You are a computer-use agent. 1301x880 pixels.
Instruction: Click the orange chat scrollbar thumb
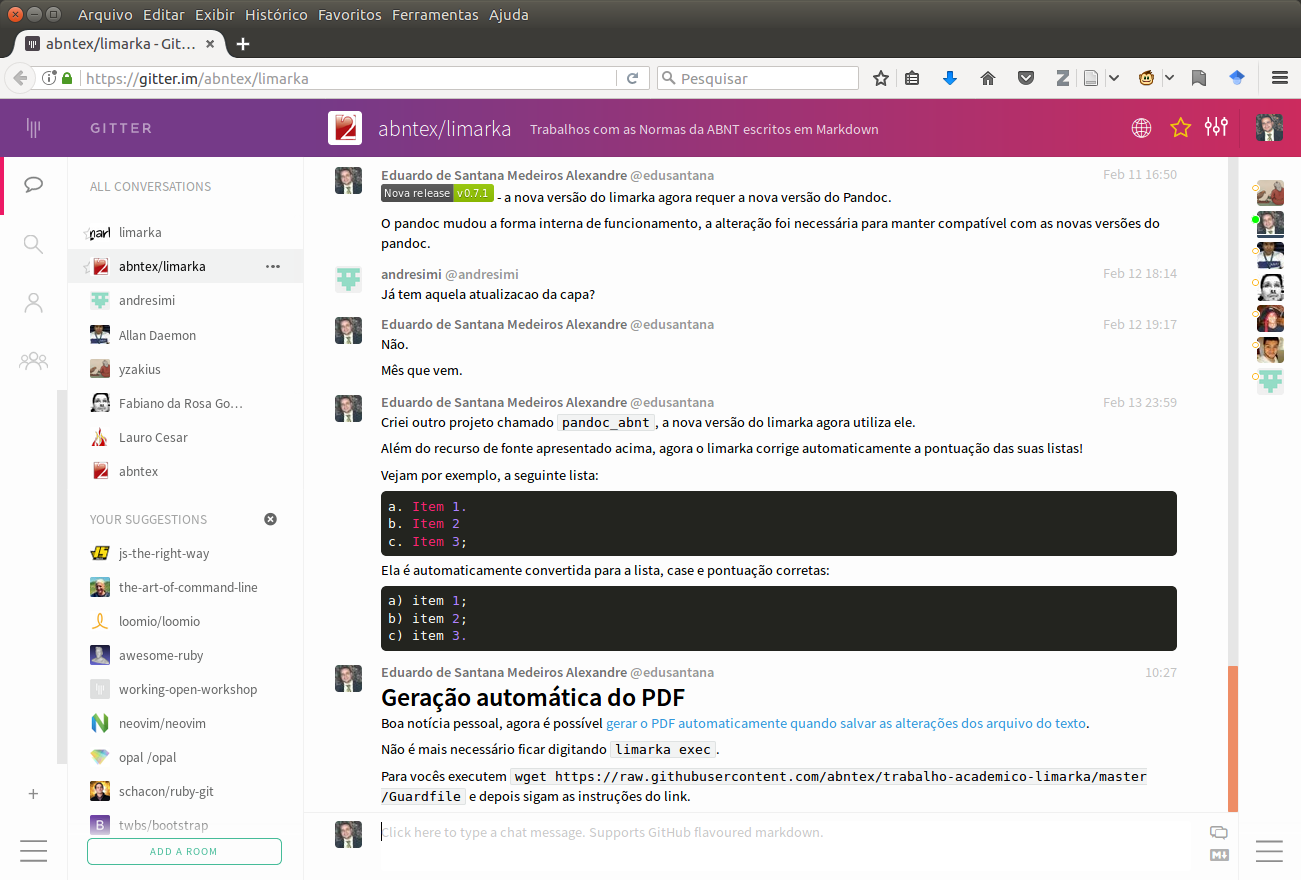coord(1233,739)
